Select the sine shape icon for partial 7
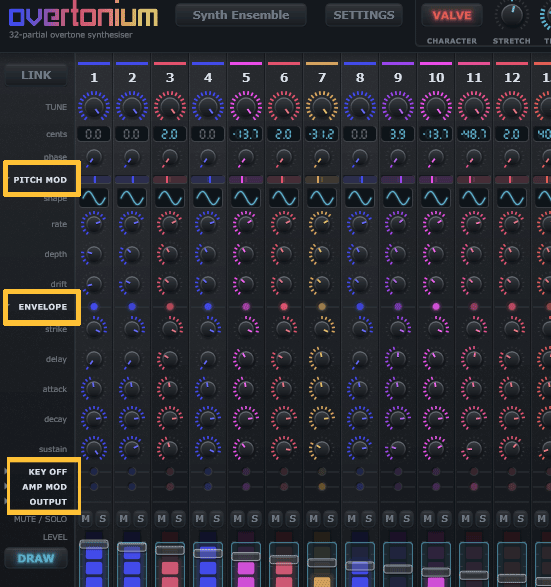Screen dimensions: 551x587 tap(322, 198)
